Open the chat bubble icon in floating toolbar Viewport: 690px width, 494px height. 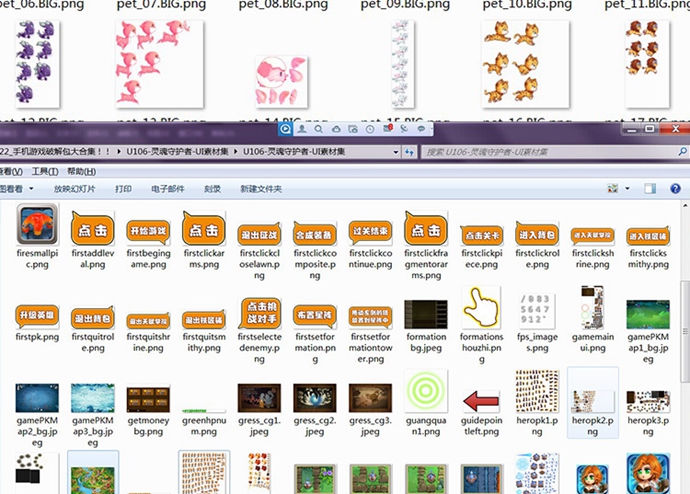(x=421, y=129)
